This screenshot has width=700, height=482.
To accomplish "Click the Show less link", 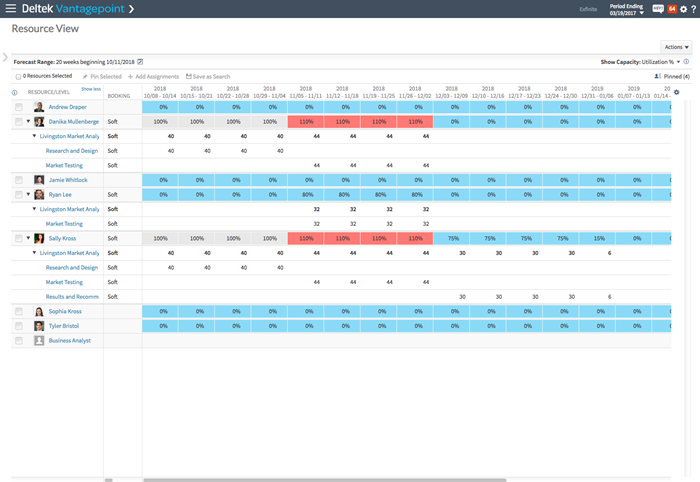I will (x=90, y=89).
